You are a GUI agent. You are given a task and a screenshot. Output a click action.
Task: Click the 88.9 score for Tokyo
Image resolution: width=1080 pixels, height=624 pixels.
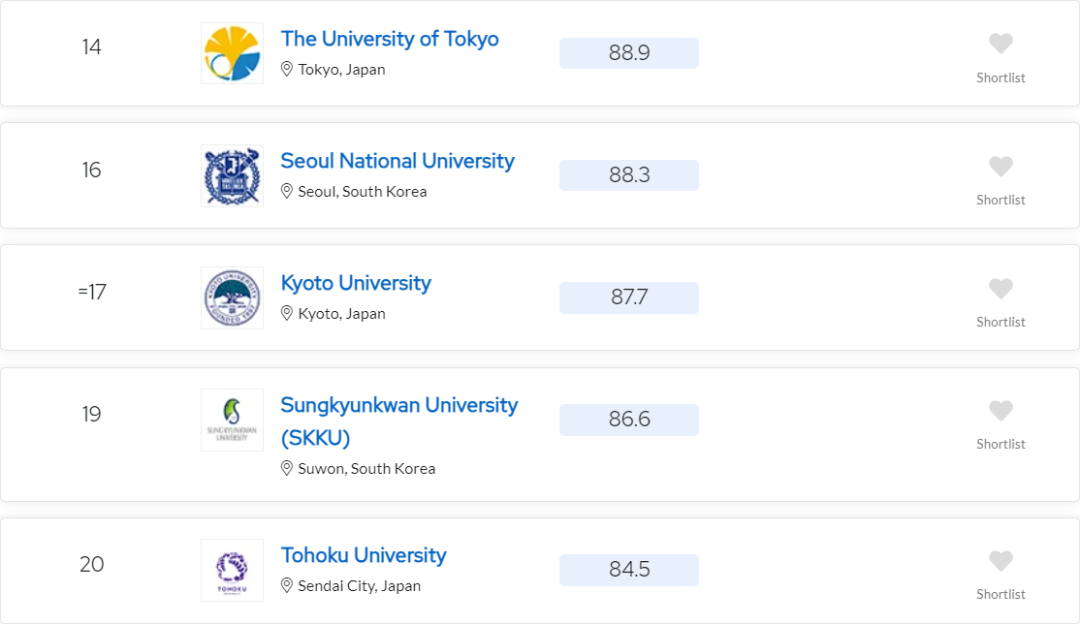(x=629, y=53)
